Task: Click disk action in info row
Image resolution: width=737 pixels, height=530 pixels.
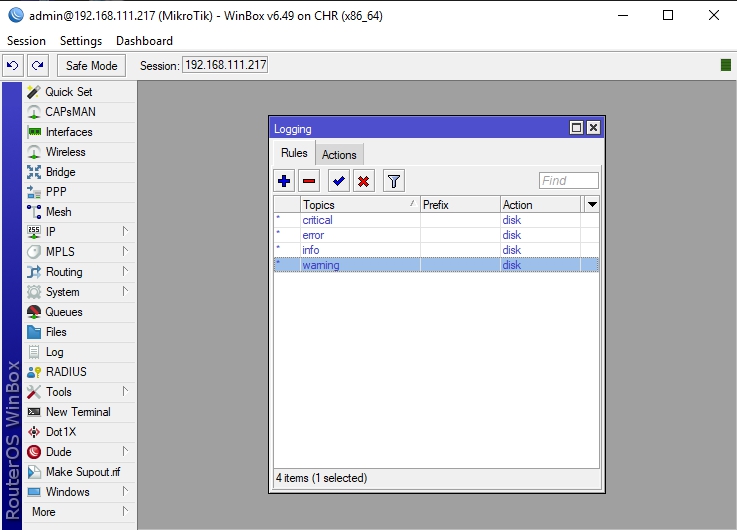Action: pos(511,250)
